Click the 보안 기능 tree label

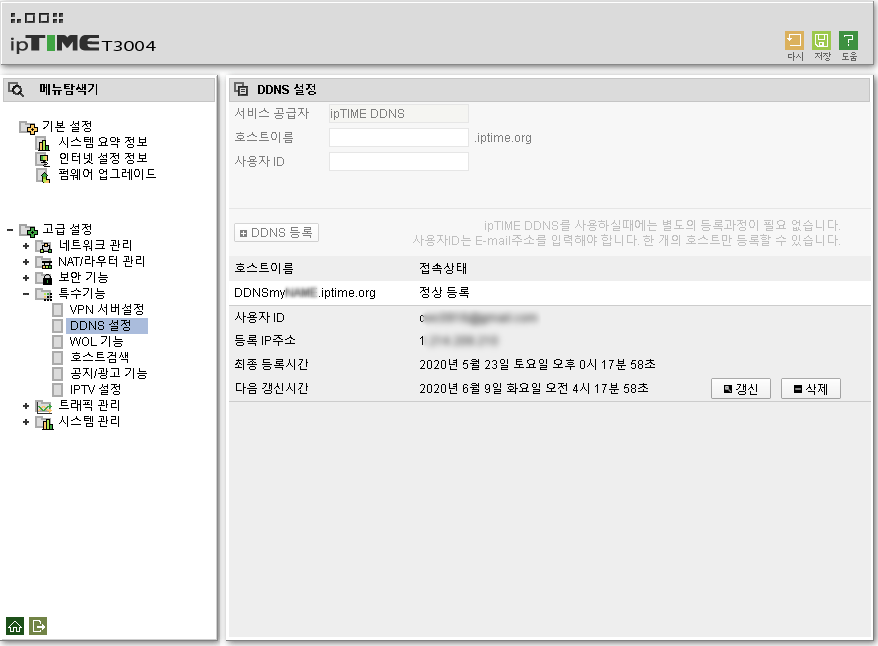83,278
